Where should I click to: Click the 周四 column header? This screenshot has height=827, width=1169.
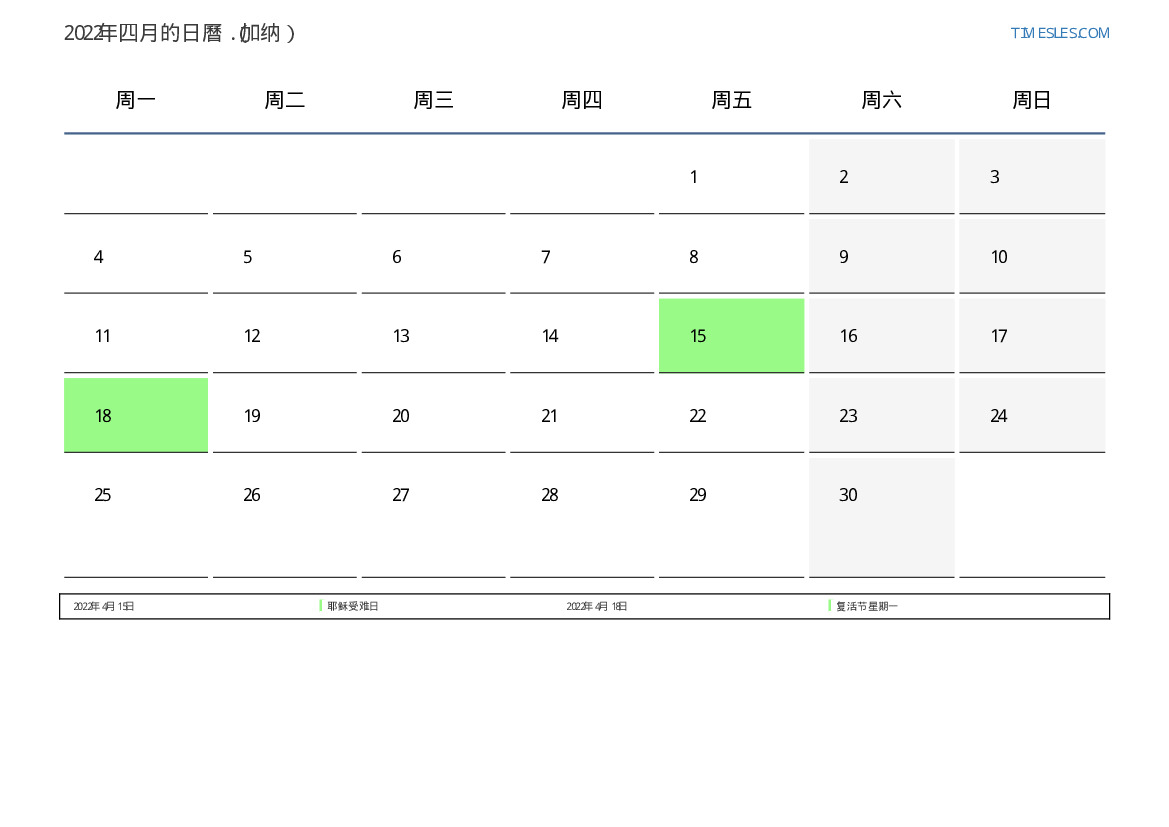click(582, 100)
